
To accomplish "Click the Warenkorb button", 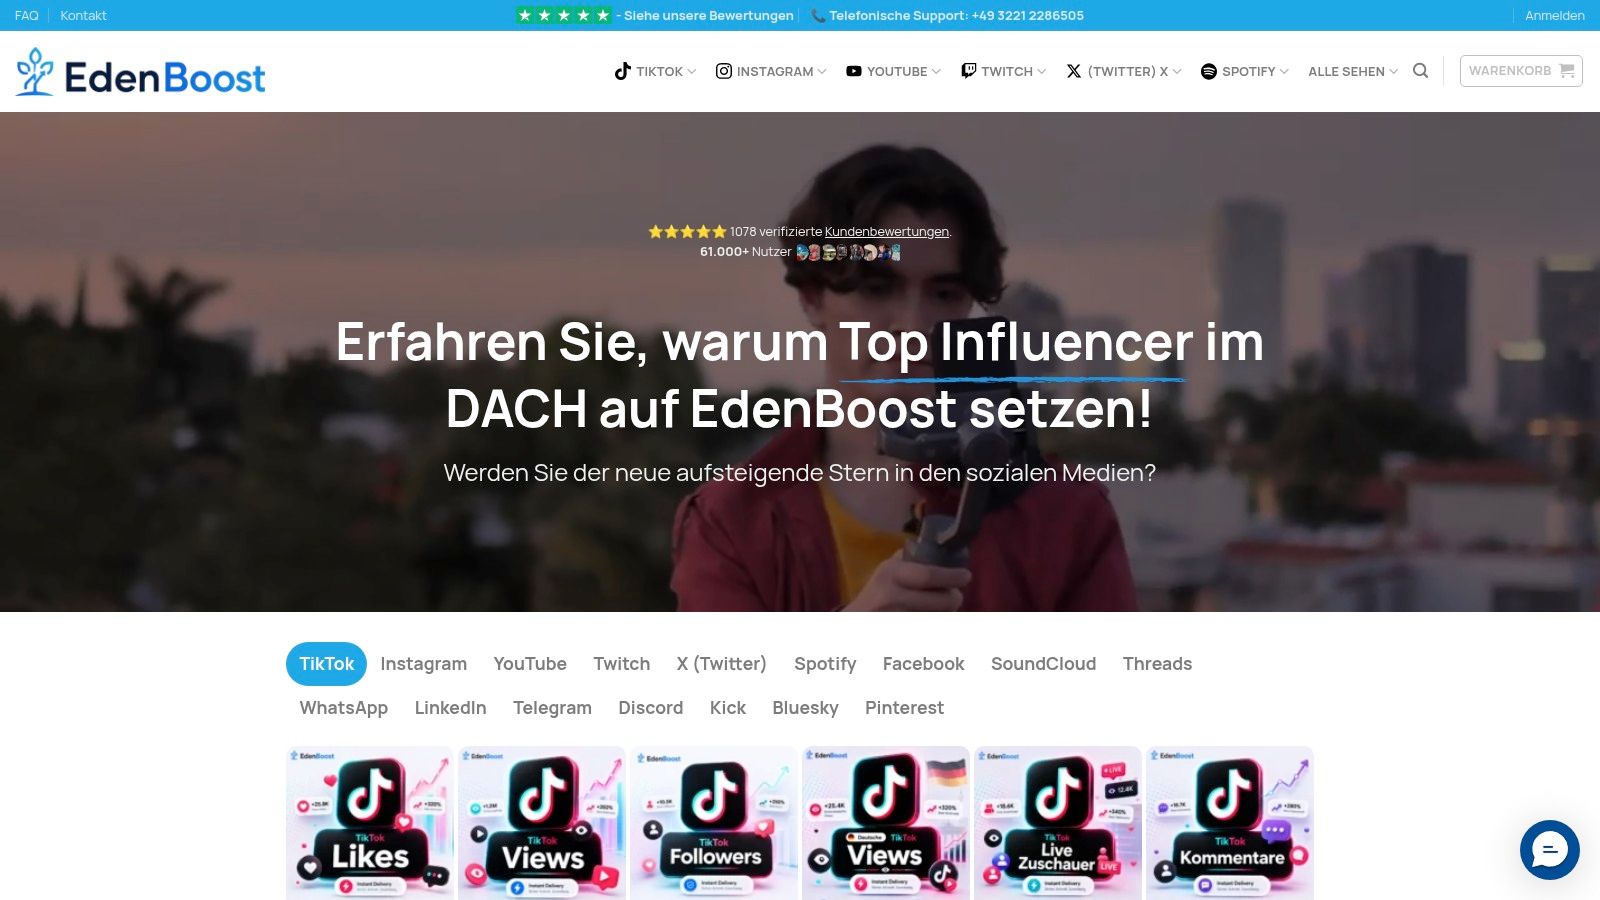I will 1521,71.
